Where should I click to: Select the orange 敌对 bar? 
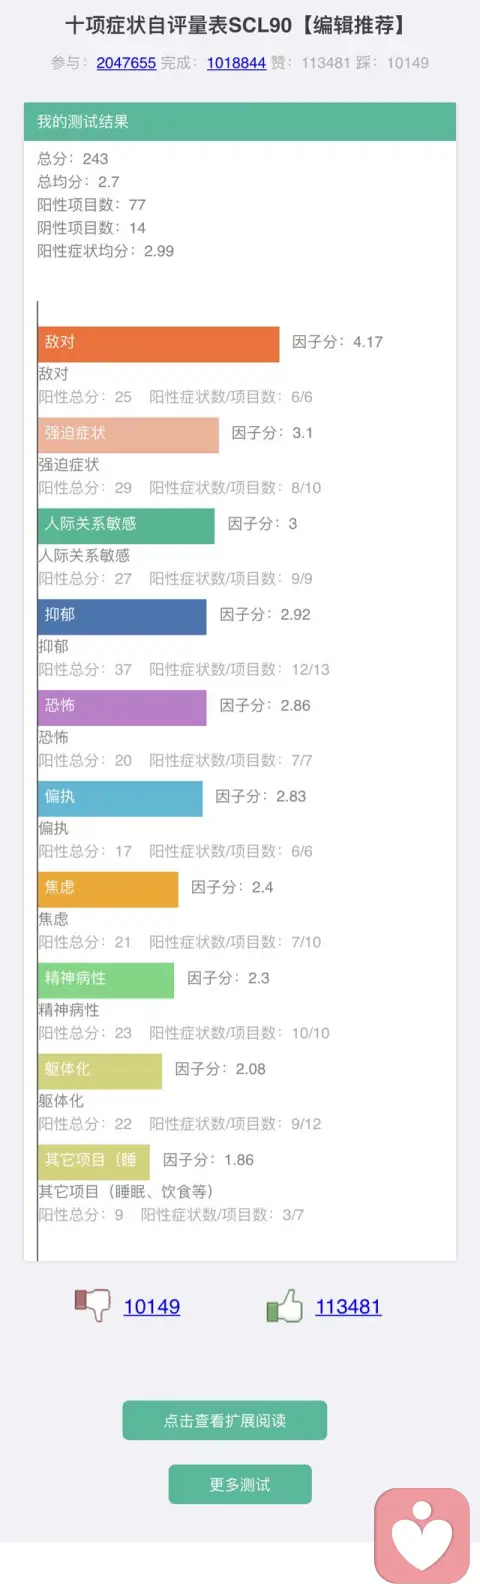[x=159, y=344]
